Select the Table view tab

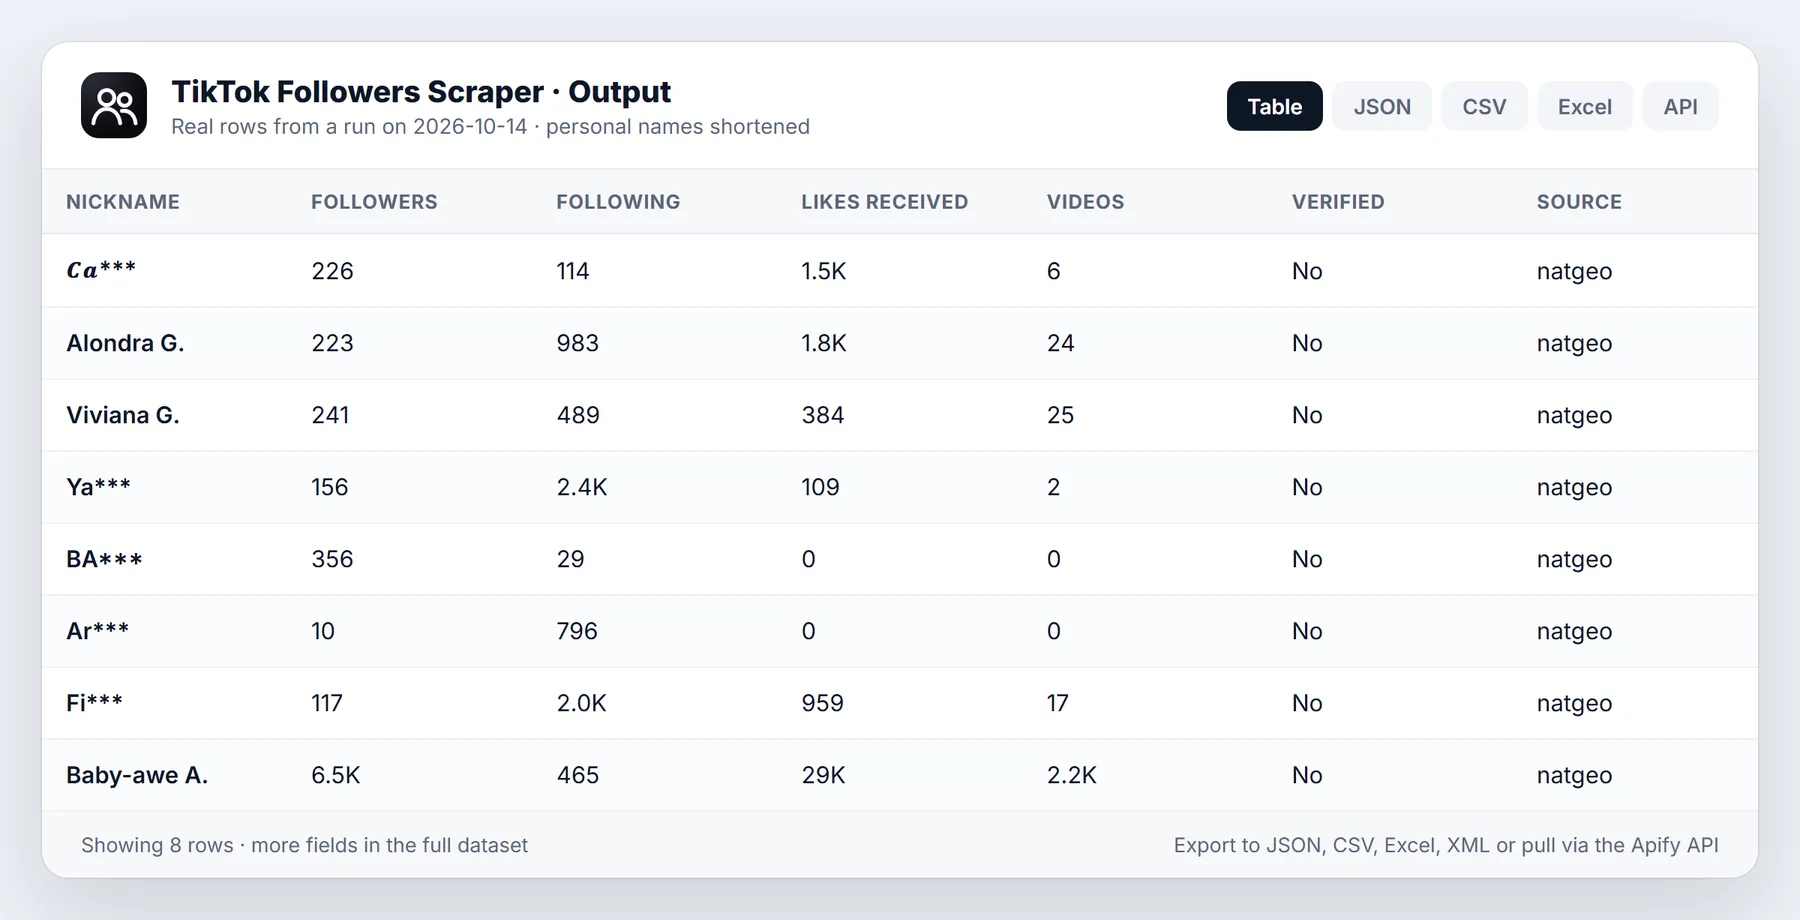point(1275,106)
